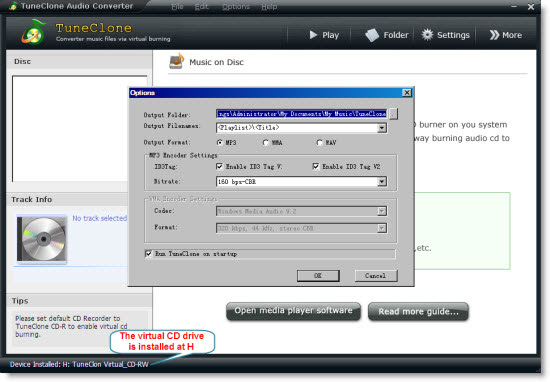The image size is (550, 382).
Task: Click Cancel in the Options dialog
Action: [376, 276]
